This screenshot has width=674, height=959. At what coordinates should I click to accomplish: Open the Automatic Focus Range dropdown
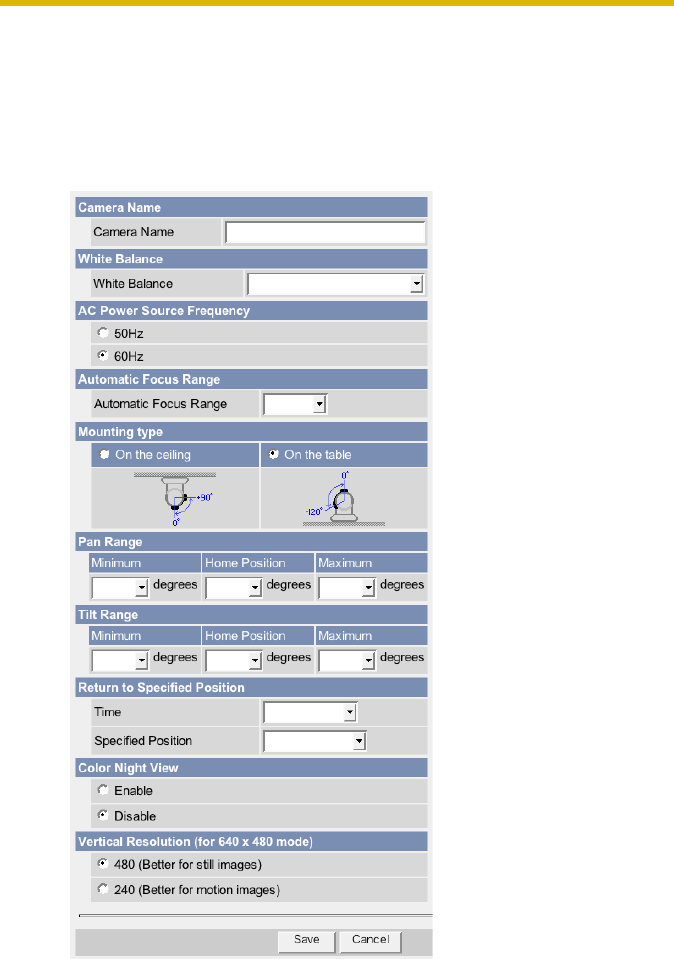(295, 404)
